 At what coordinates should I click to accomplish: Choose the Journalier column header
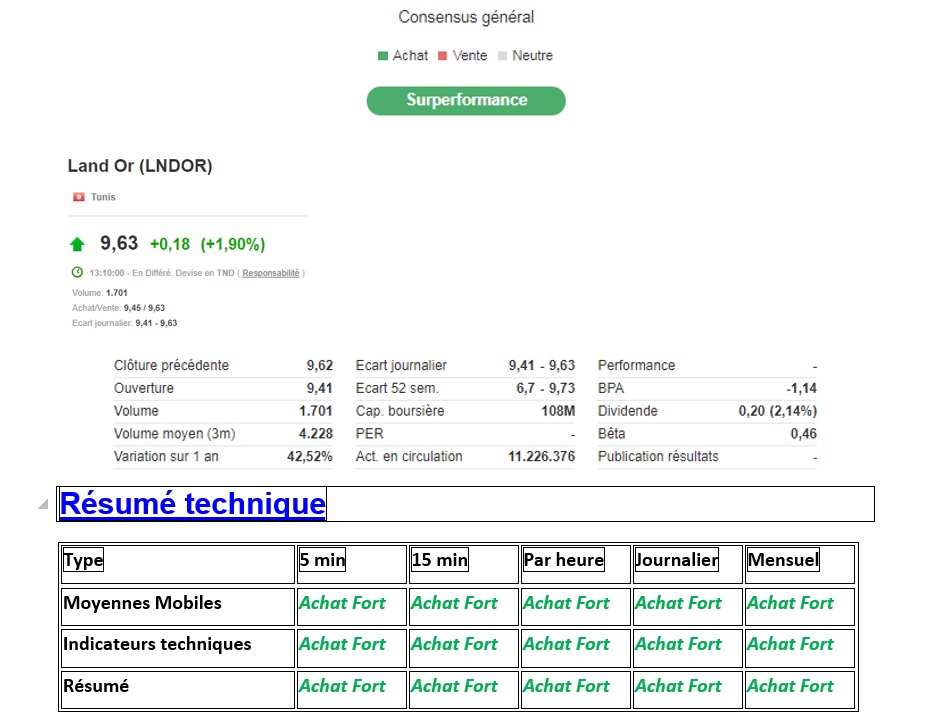[677, 560]
